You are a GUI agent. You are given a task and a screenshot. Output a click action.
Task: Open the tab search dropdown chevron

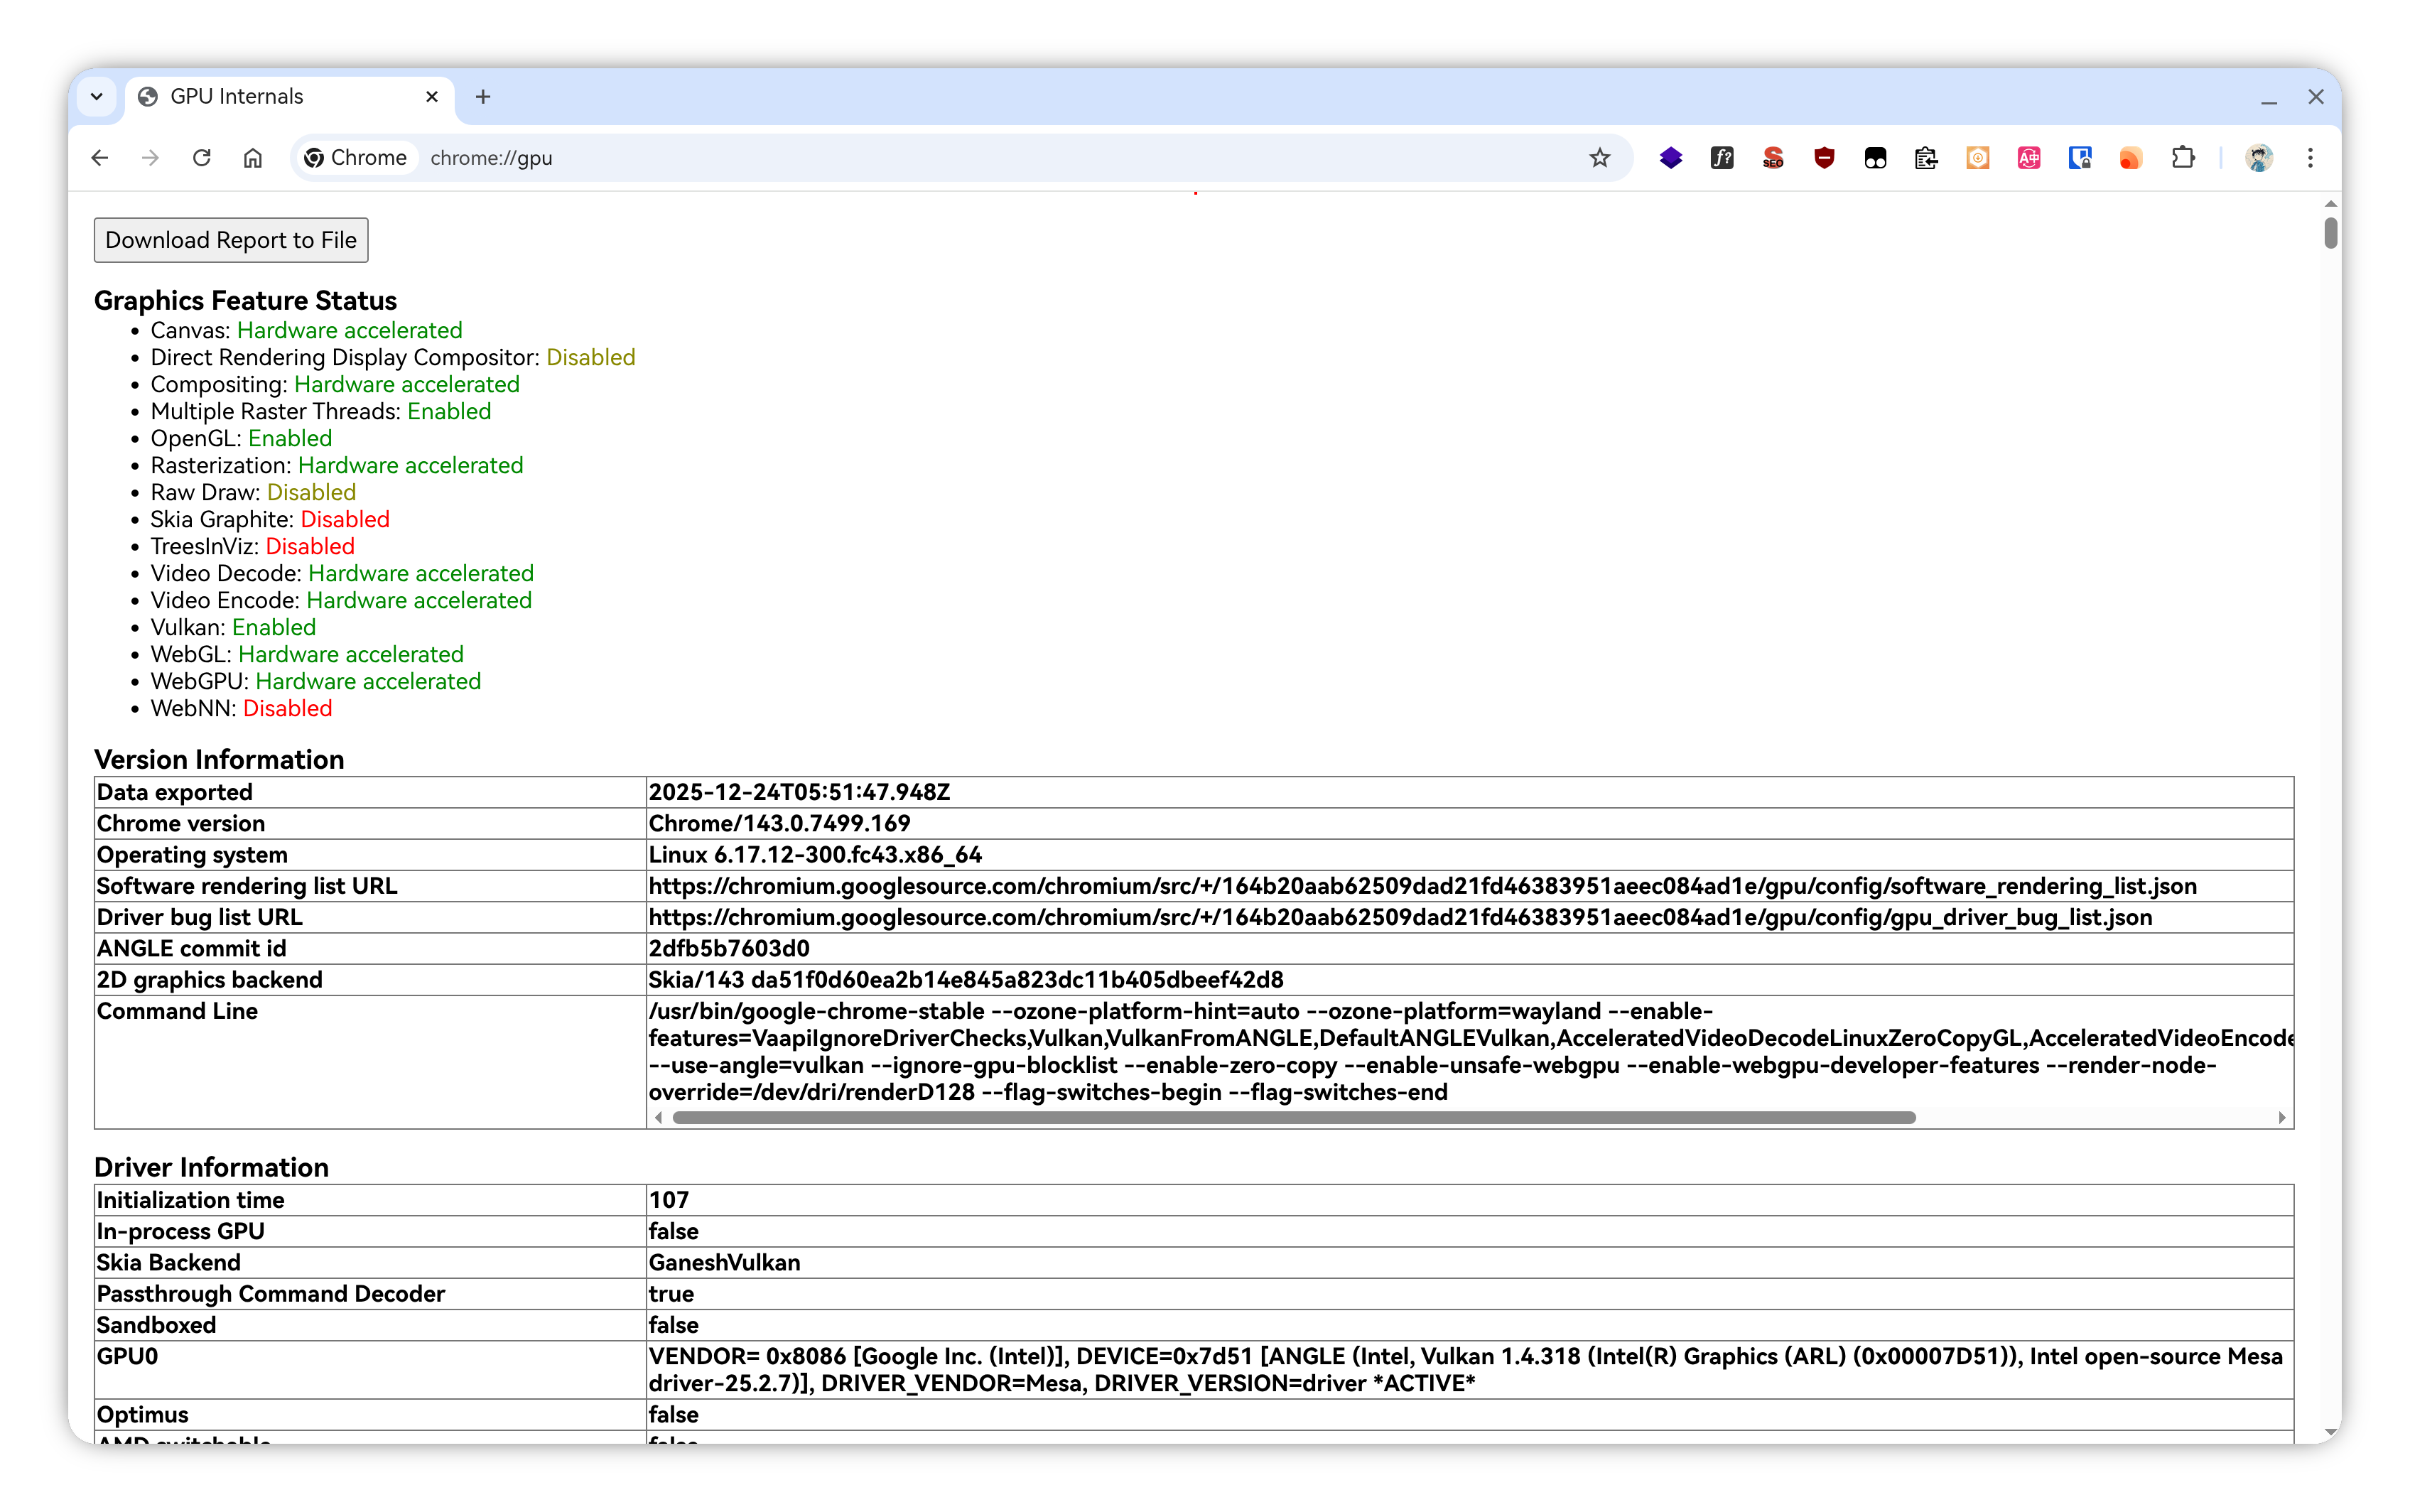[x=97, y=97]
